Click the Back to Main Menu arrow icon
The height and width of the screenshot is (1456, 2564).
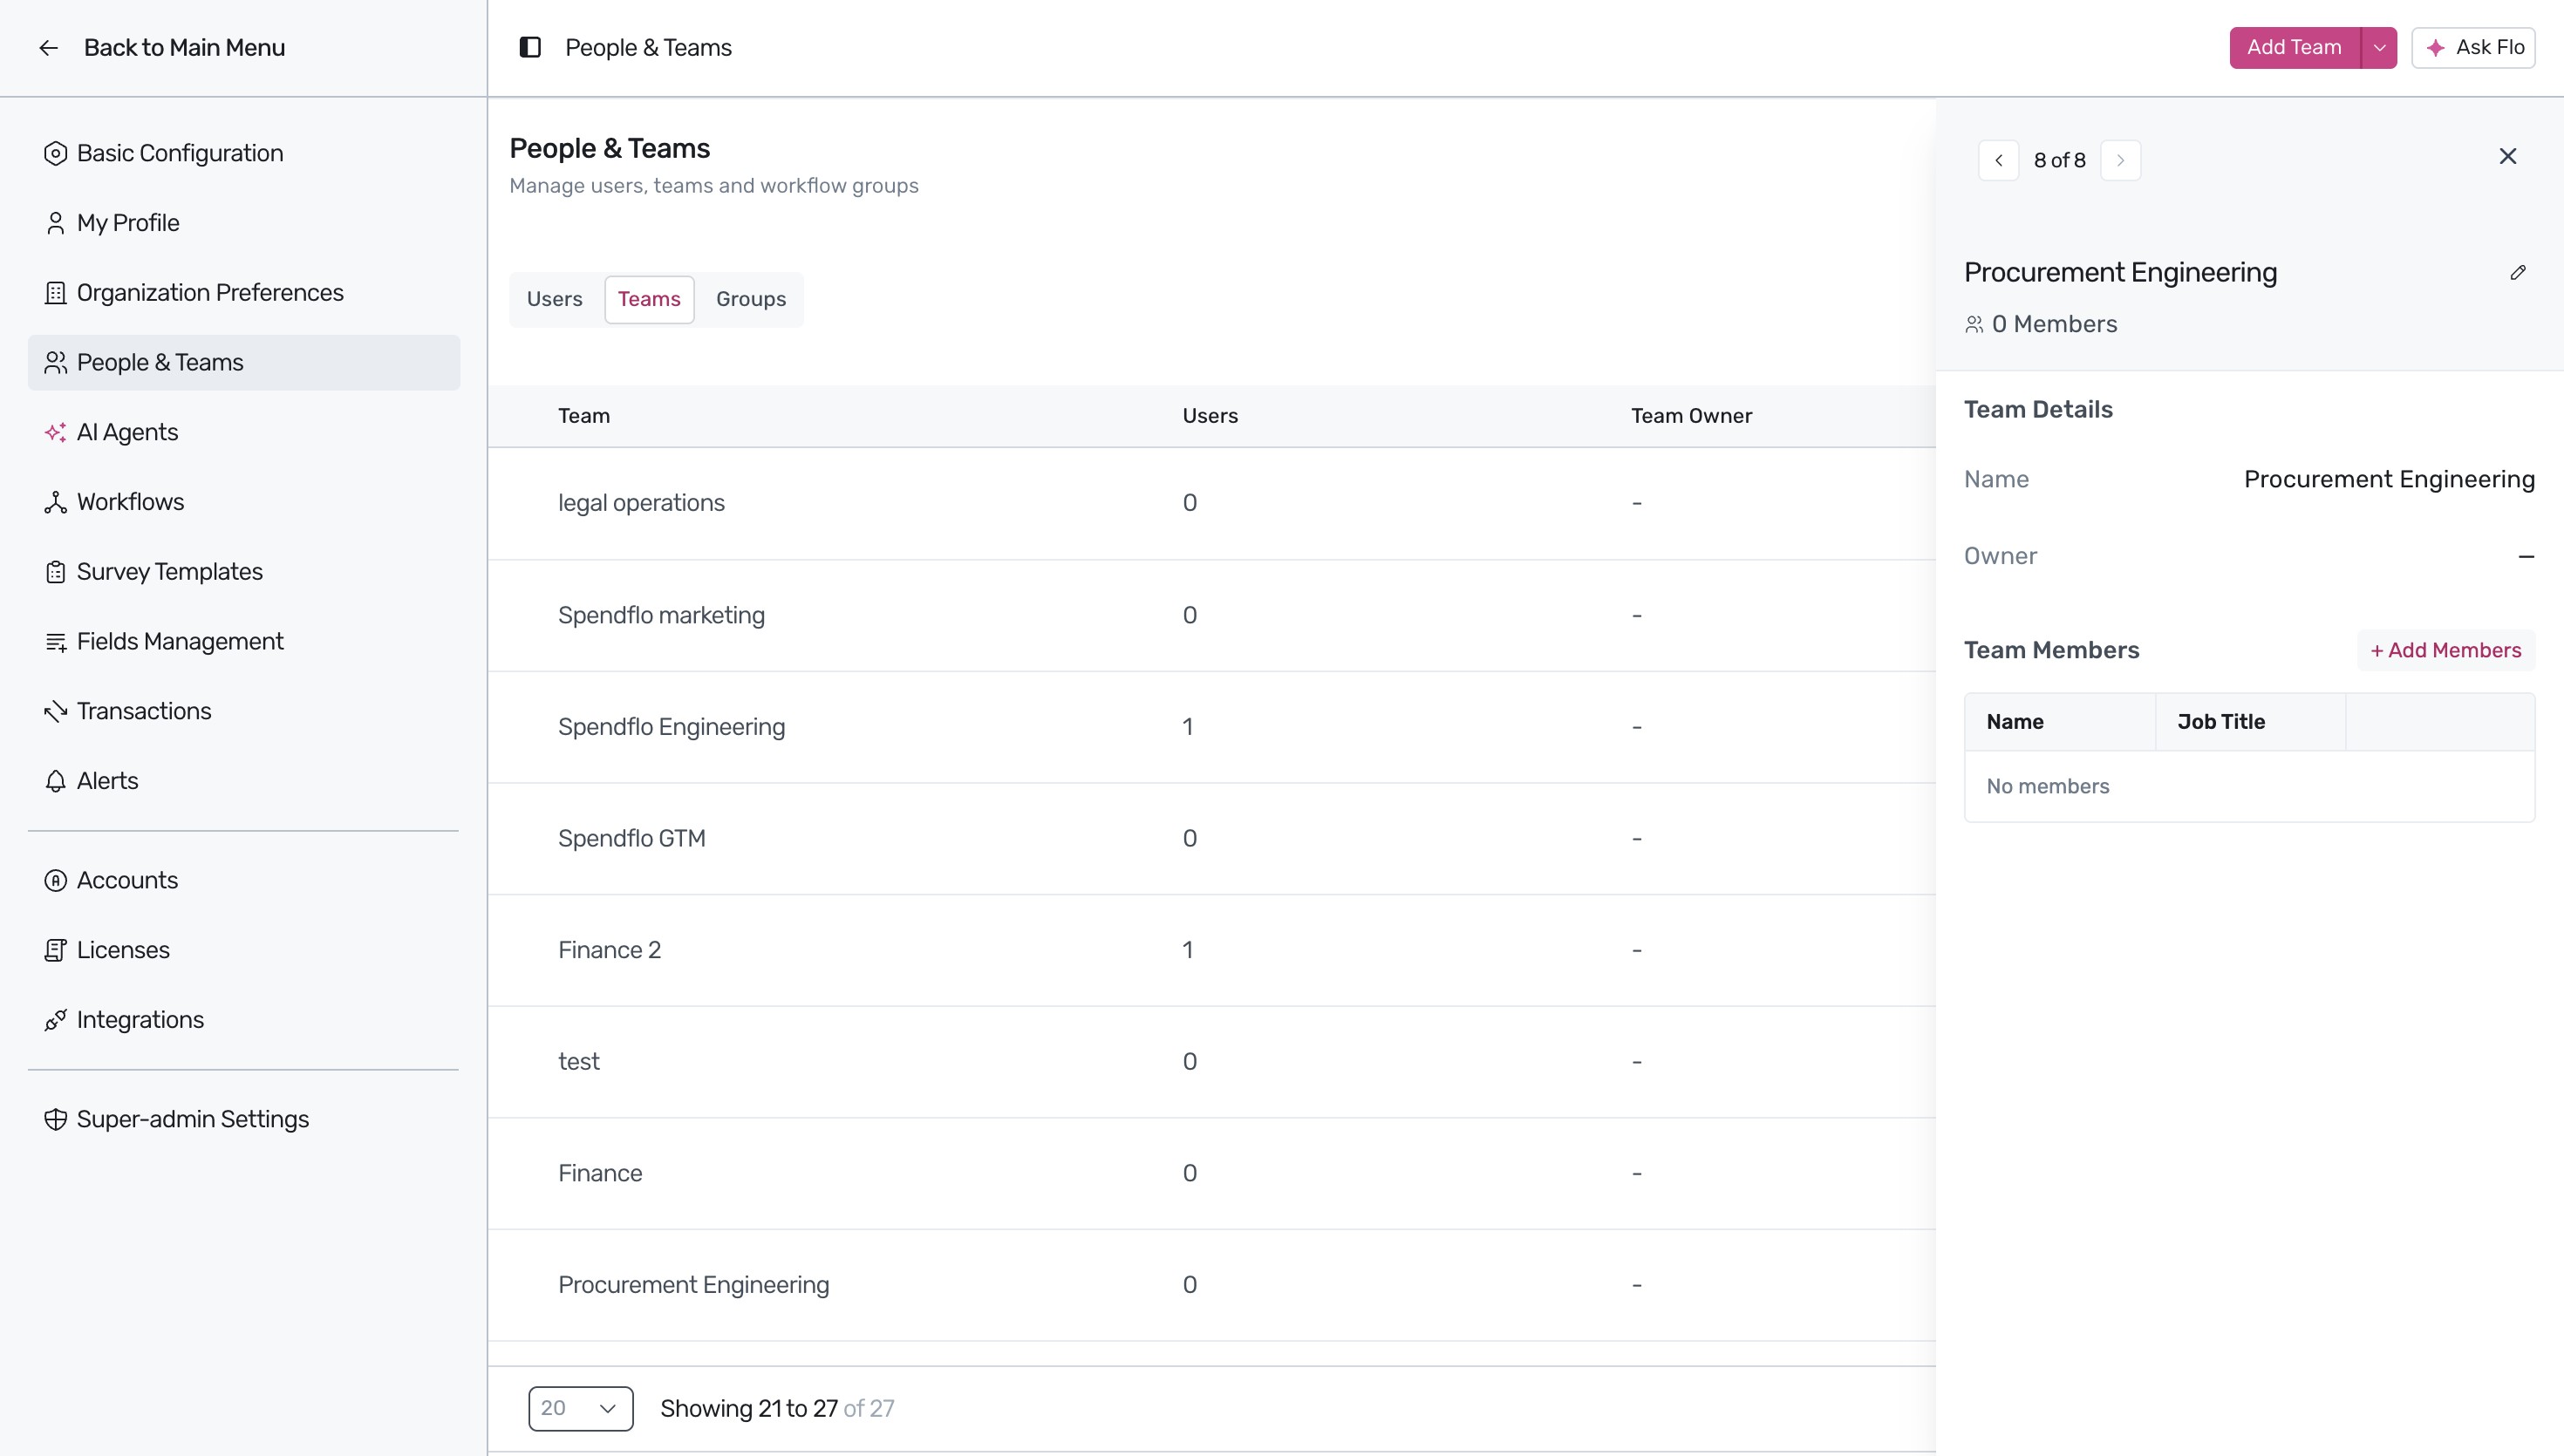pyautogui.click(x=48, y=48)
